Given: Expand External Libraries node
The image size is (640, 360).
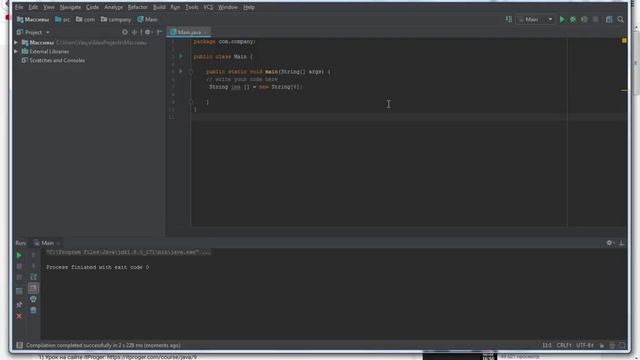Looking at the screenshot, I should (16, 51).
